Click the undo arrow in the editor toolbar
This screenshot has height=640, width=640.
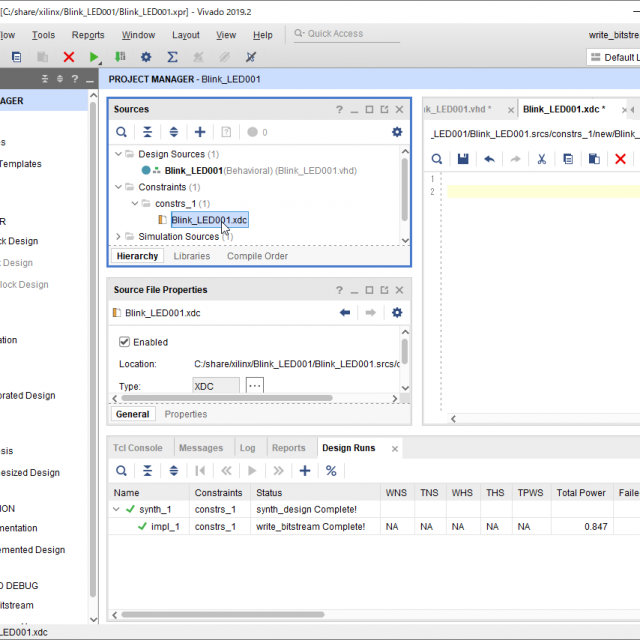tap(489, 159)
